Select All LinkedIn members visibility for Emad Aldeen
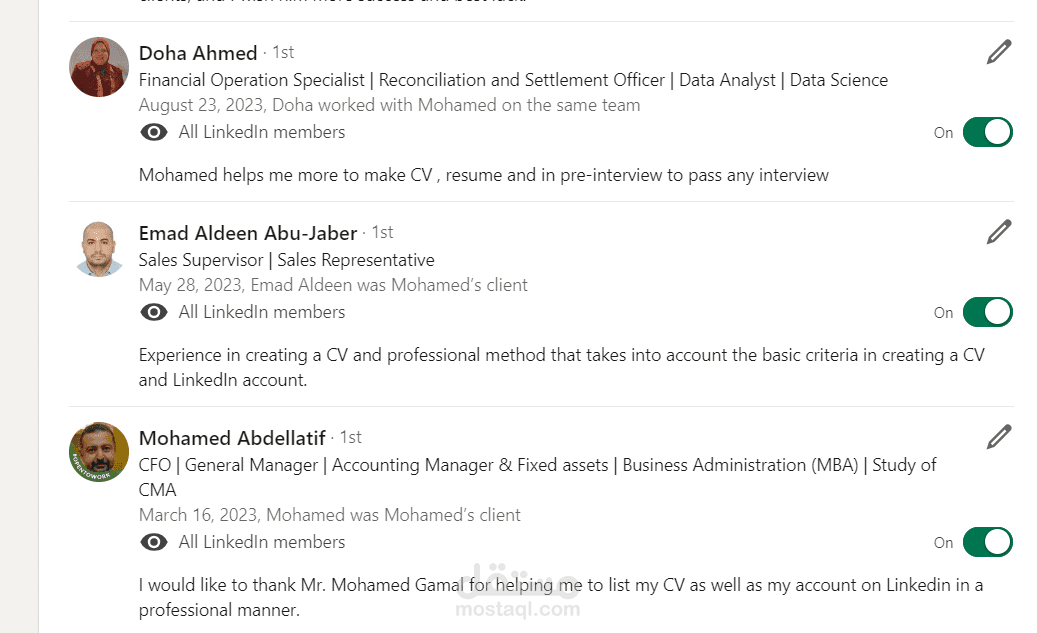Viewport: 1037px width, 633px height. coord(262,312)
